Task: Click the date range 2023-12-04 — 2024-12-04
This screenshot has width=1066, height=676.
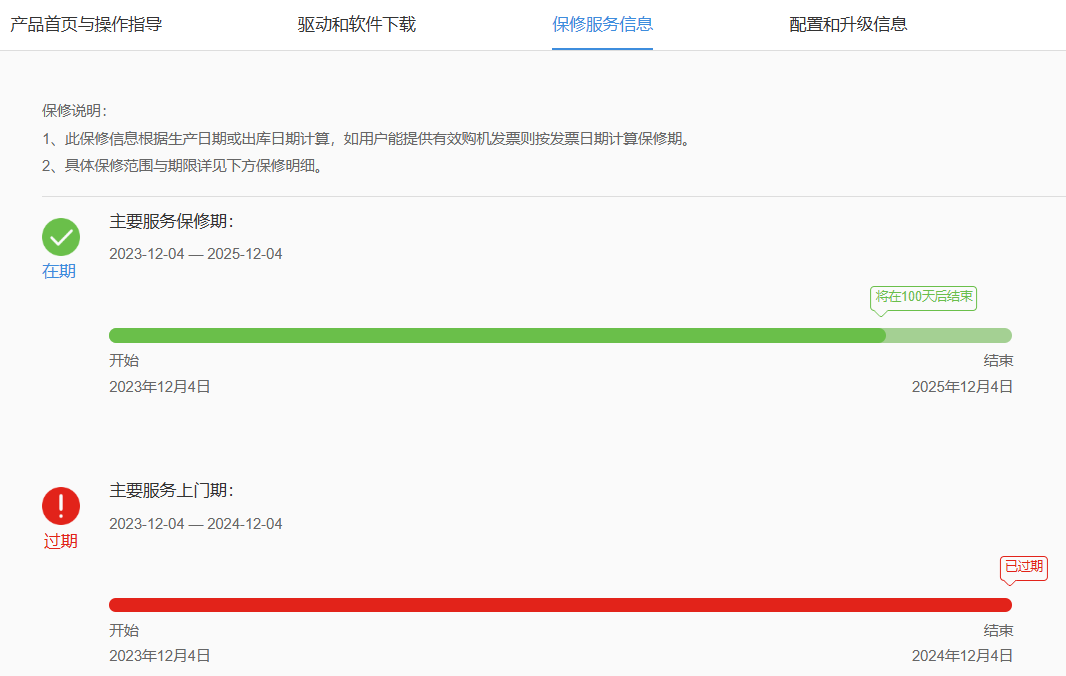Action: (x=196, y=524)
